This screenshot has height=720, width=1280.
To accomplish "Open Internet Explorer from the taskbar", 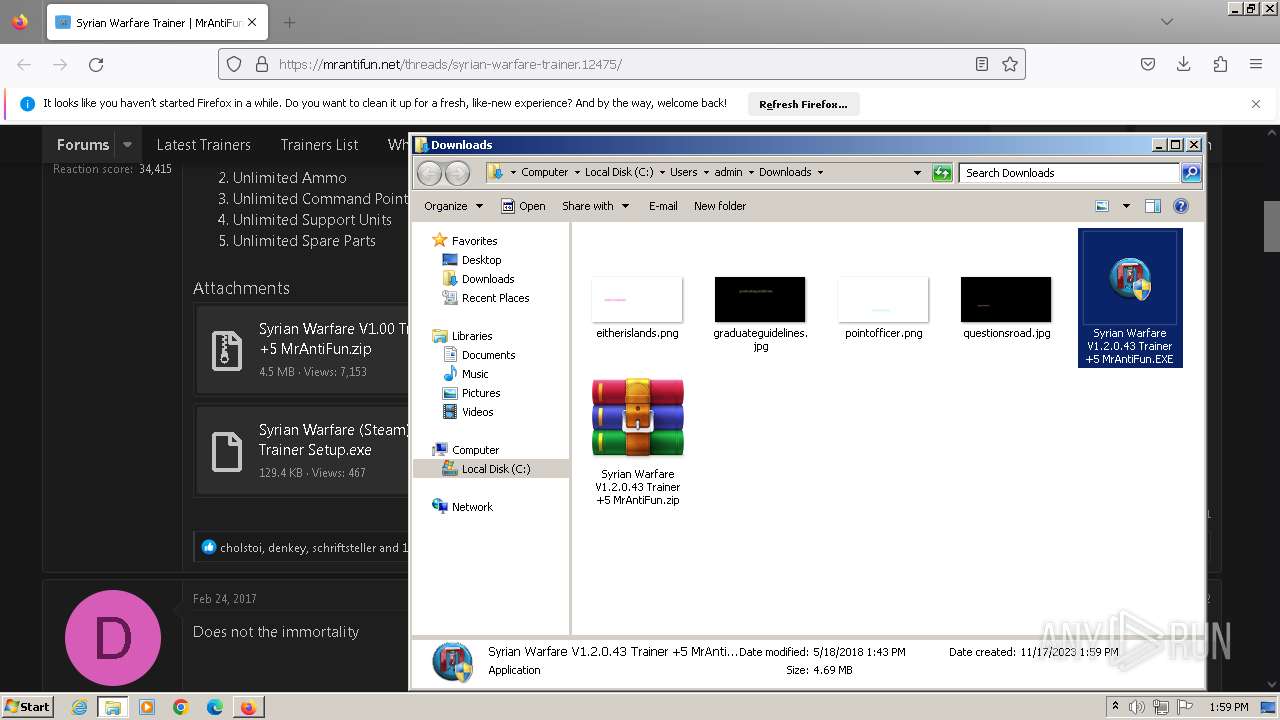I will pos(79,707).
